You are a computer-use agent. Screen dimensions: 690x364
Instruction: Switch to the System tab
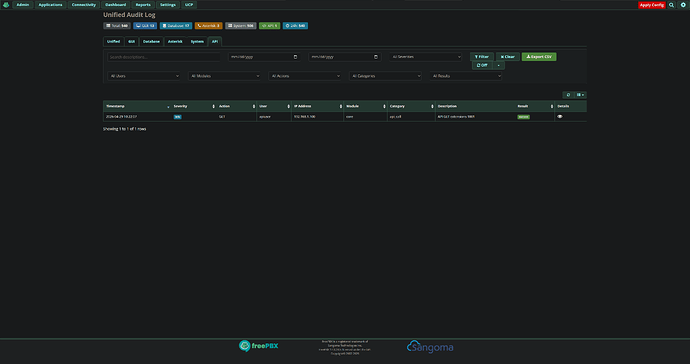click(x=197, y=42)
